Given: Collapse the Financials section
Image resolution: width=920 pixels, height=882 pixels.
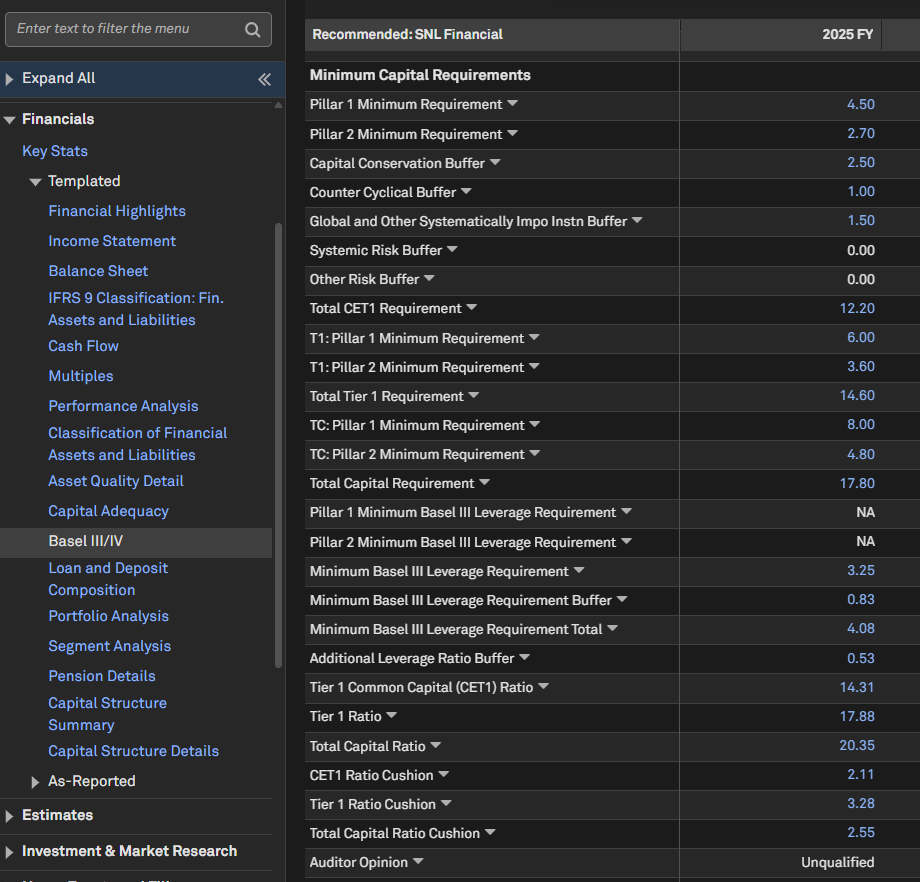Looking at the screenshot, I should [10, 119].
